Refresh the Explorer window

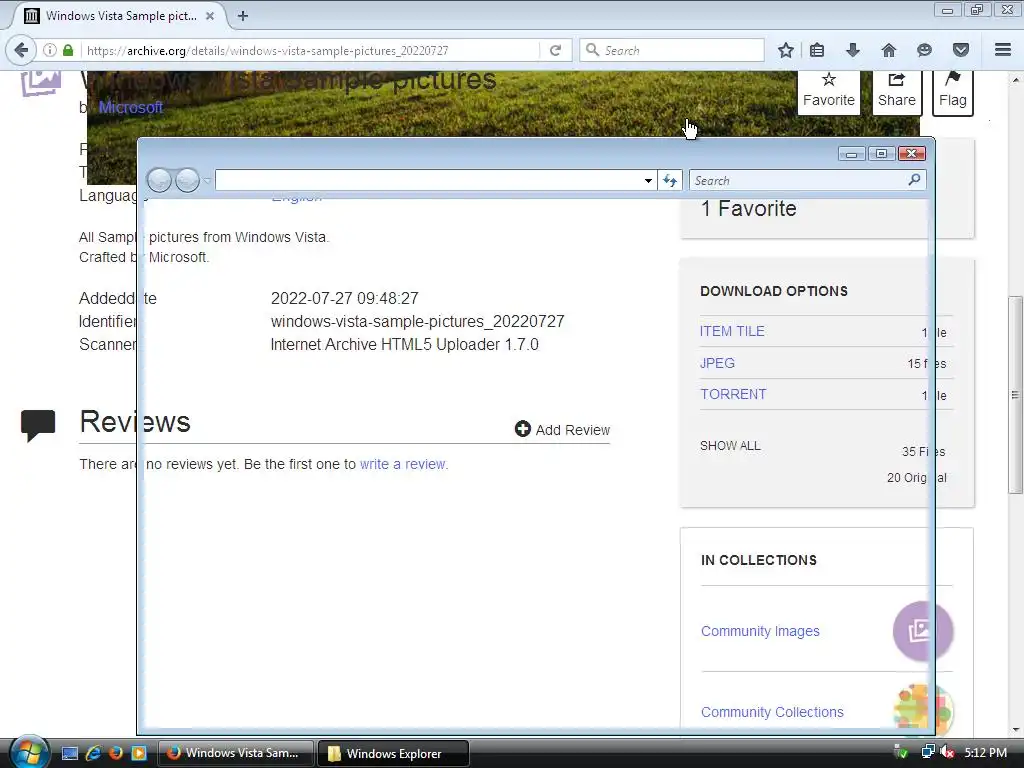670,180
